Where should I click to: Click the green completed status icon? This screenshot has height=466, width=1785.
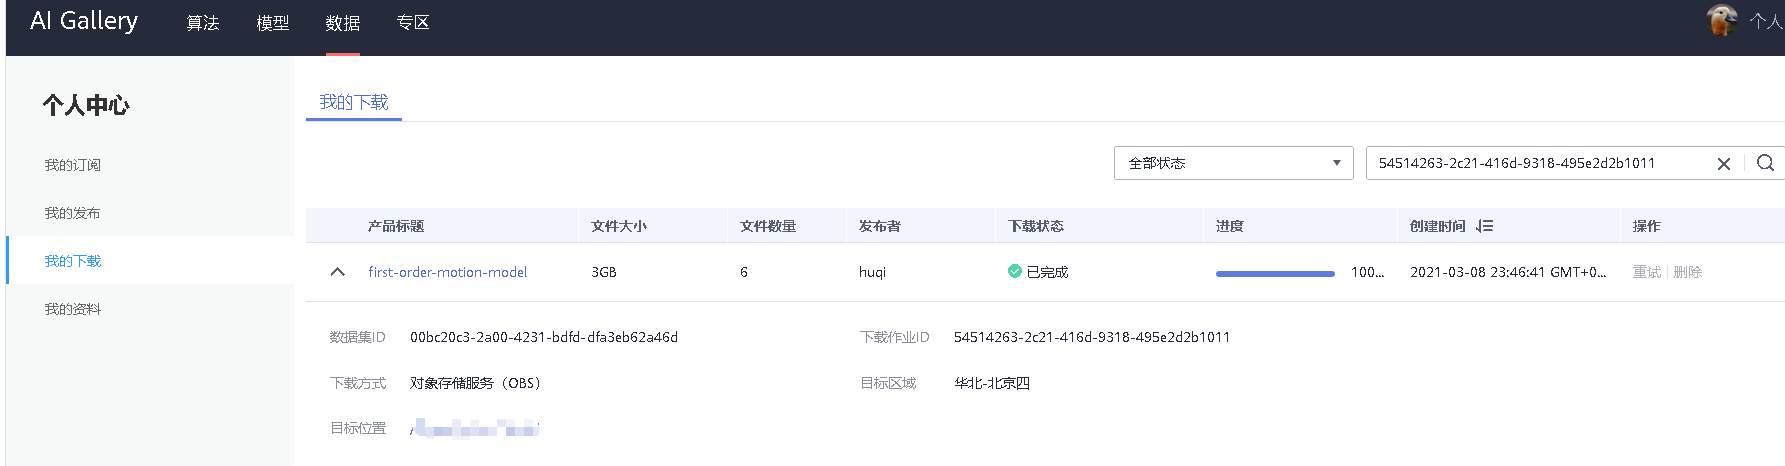(1014, 271)
